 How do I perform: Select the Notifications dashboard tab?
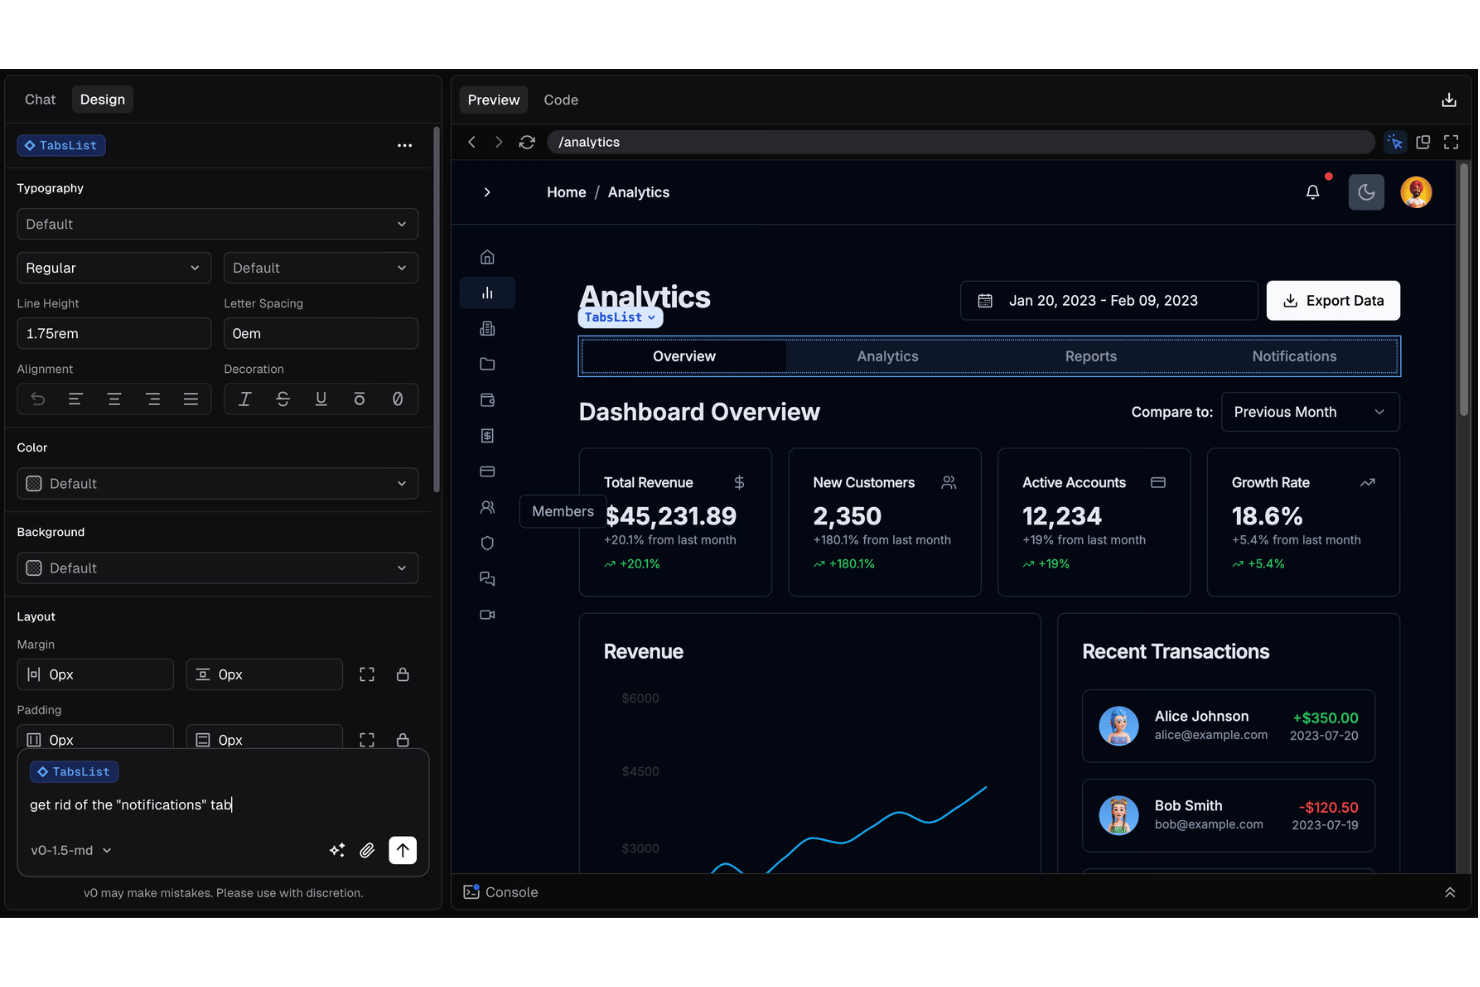pos(1294,356)
